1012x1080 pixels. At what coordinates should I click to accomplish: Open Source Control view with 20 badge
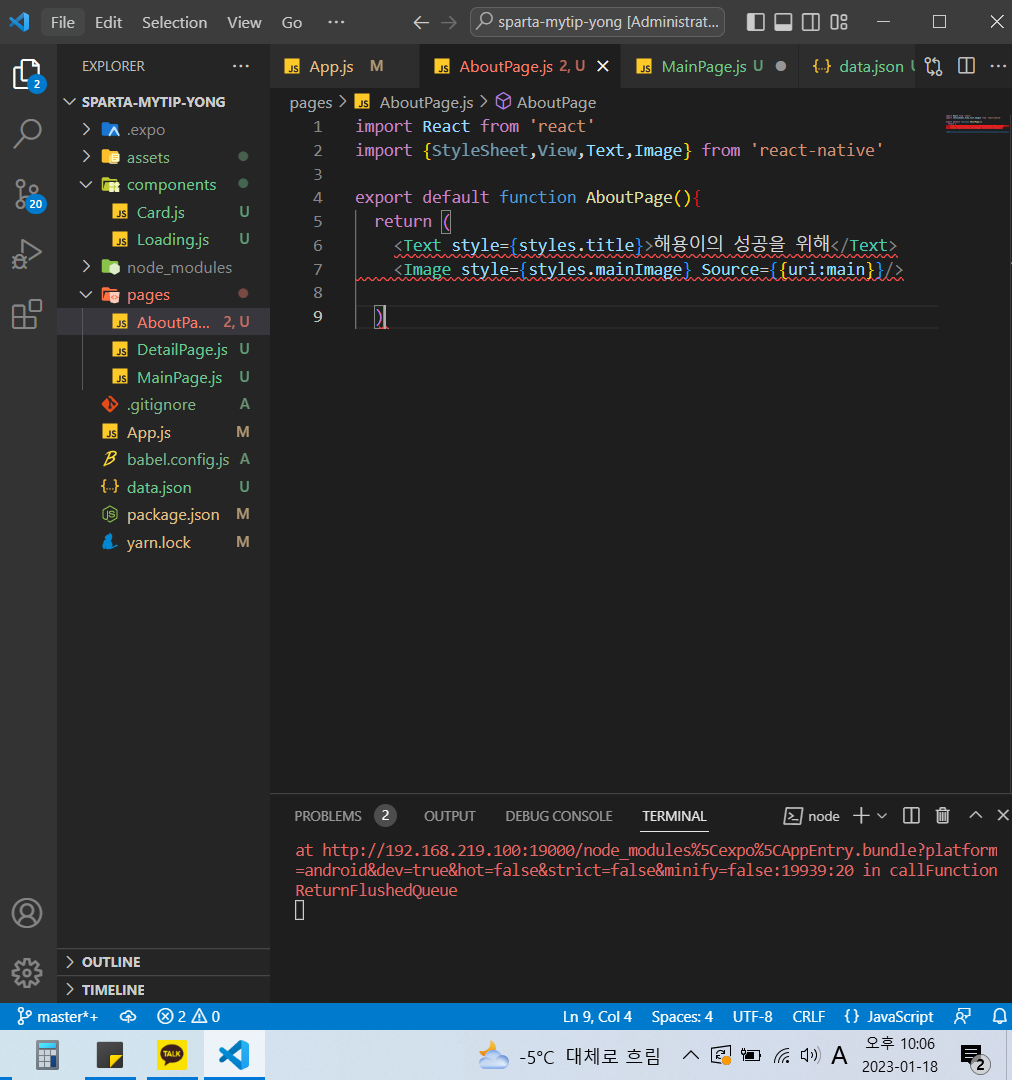pyautogui.click(x=28, y=195)
